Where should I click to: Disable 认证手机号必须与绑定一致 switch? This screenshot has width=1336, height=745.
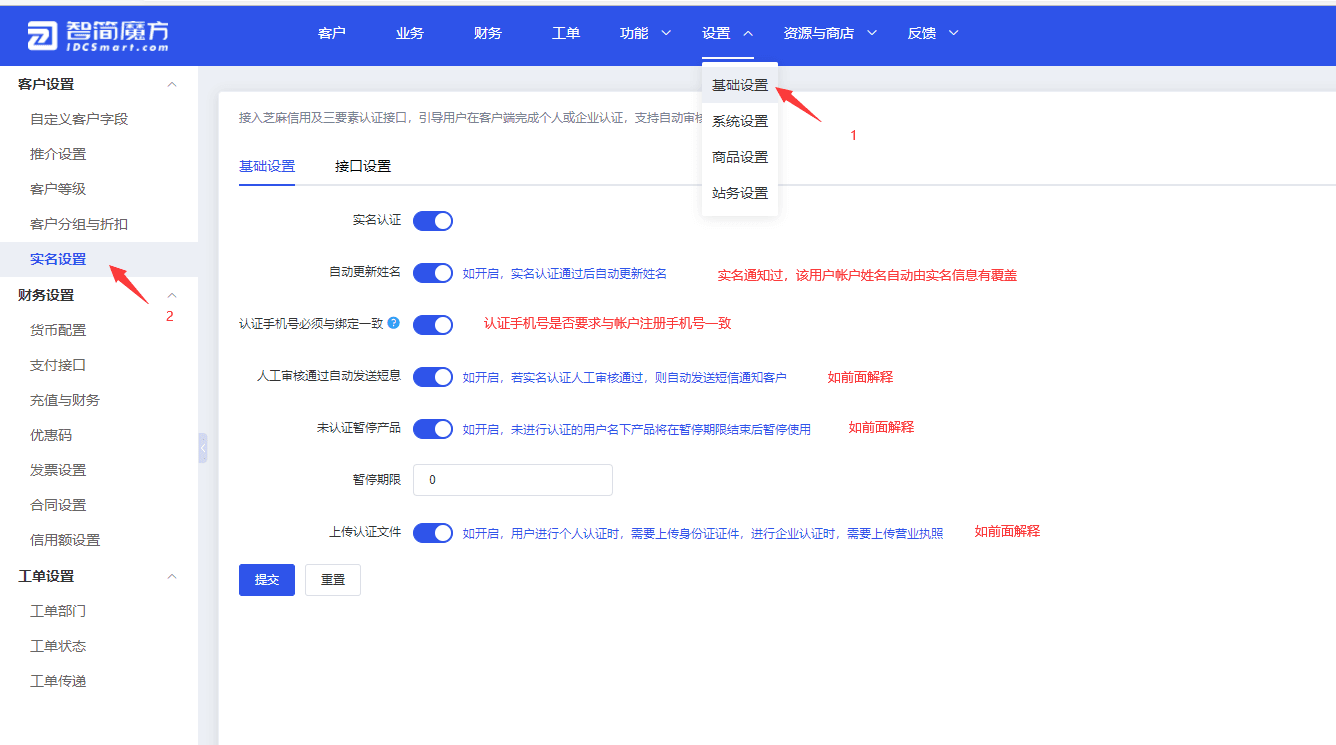point(433,325)
